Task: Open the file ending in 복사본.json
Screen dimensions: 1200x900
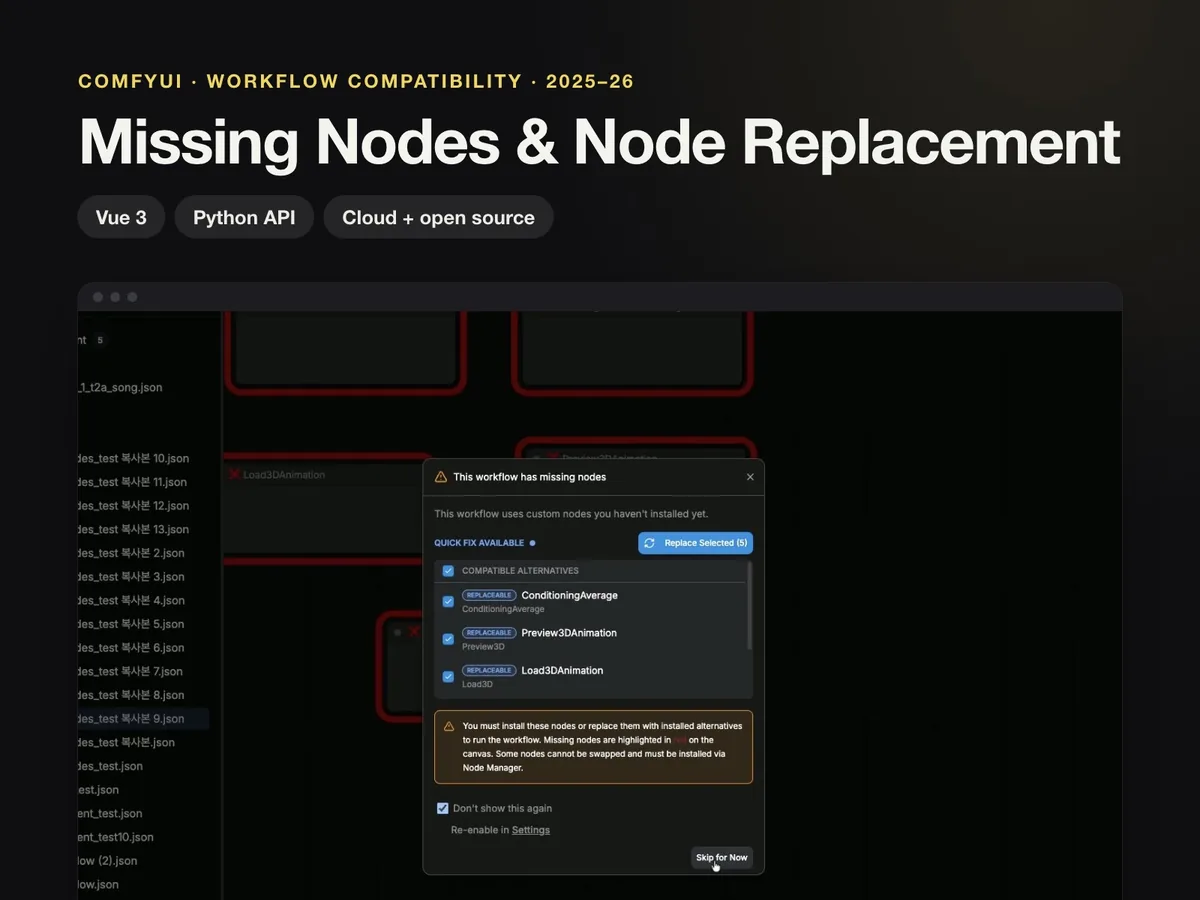Action: tap(126, 743)
